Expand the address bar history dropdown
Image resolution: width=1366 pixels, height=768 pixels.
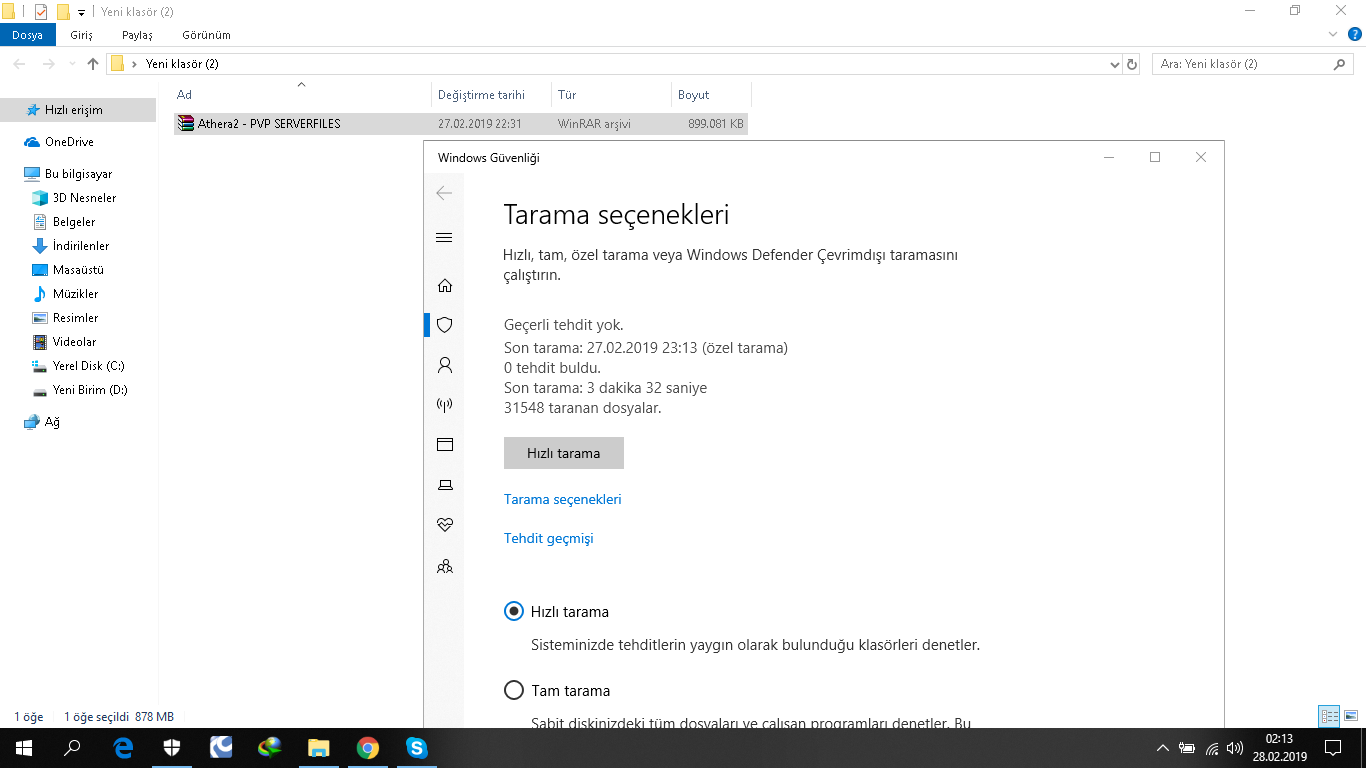pyautogui.click(x=1115, y=64)
